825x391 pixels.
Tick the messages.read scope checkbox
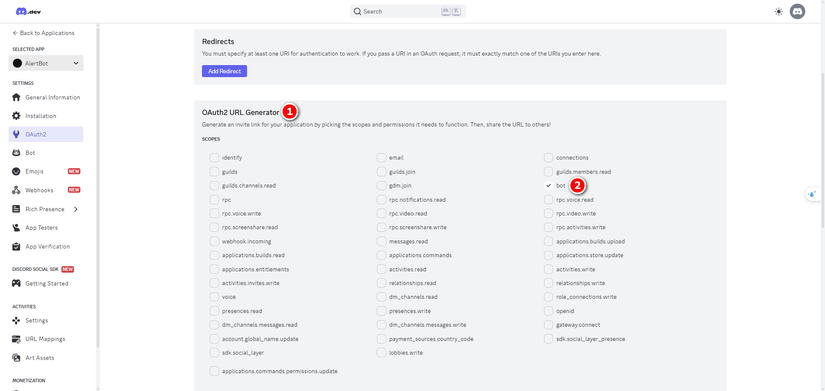(381, 242)
